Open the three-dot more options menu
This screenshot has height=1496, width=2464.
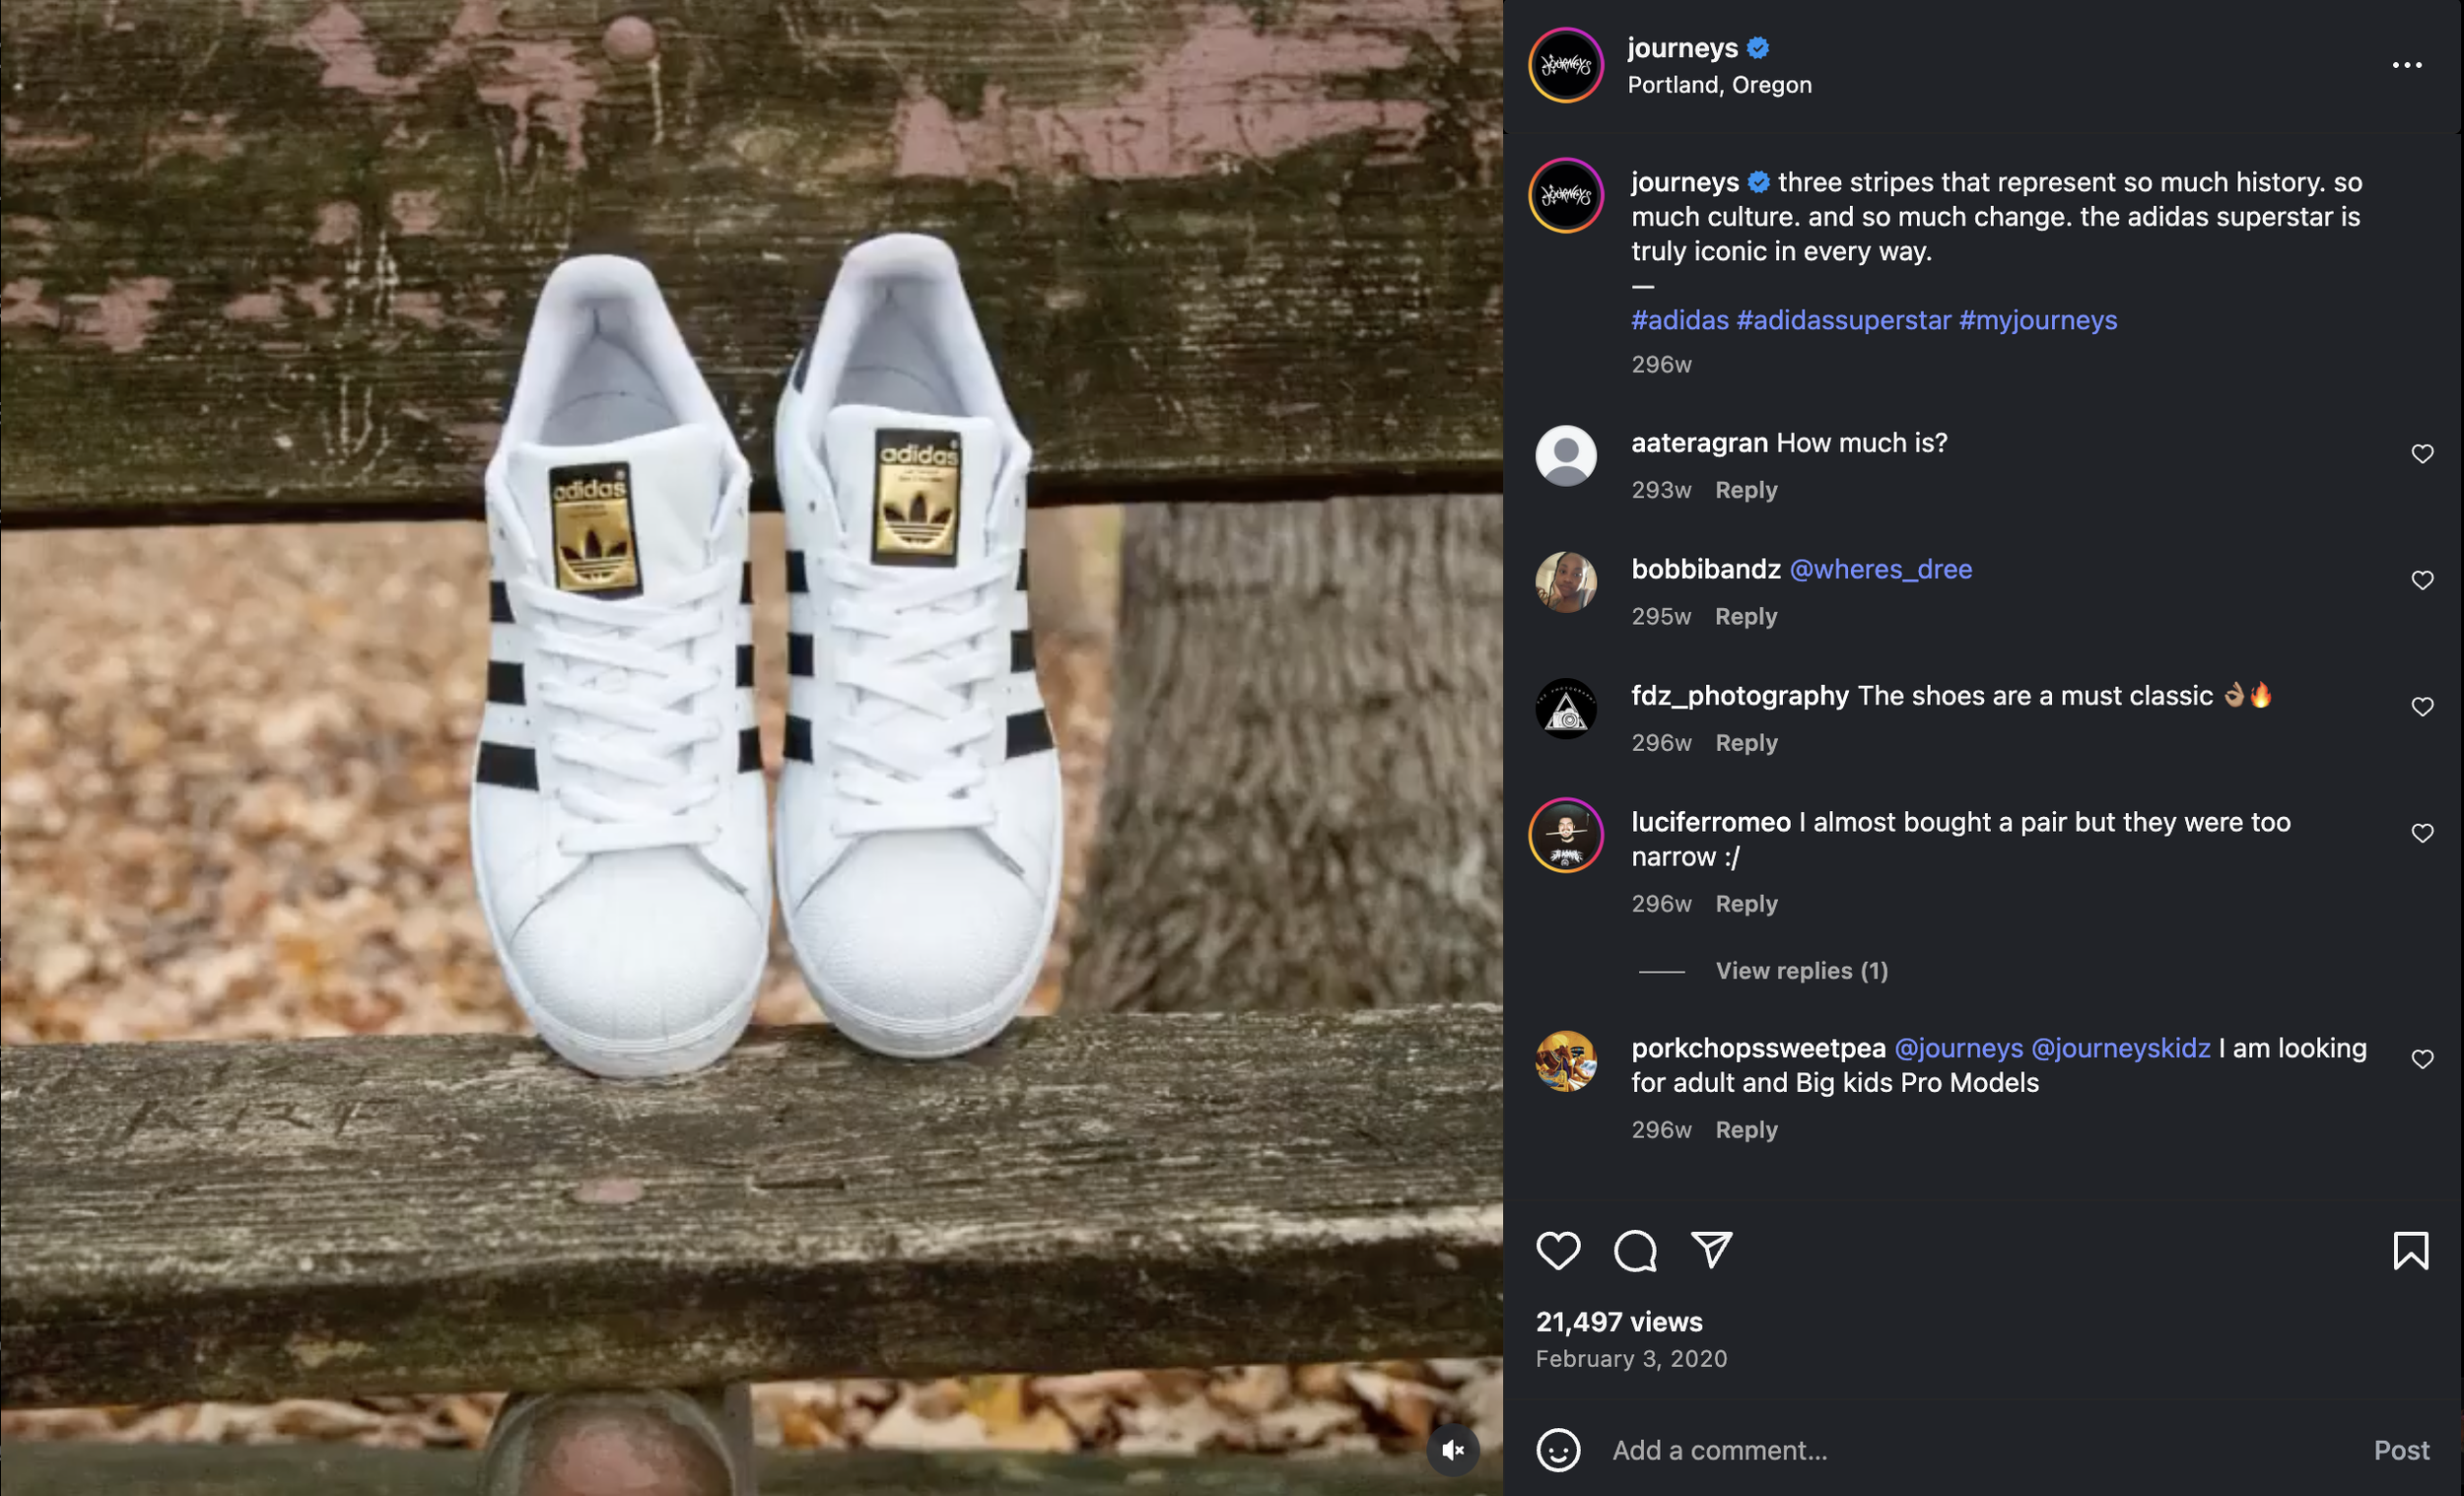click(x=2406, y=65)
